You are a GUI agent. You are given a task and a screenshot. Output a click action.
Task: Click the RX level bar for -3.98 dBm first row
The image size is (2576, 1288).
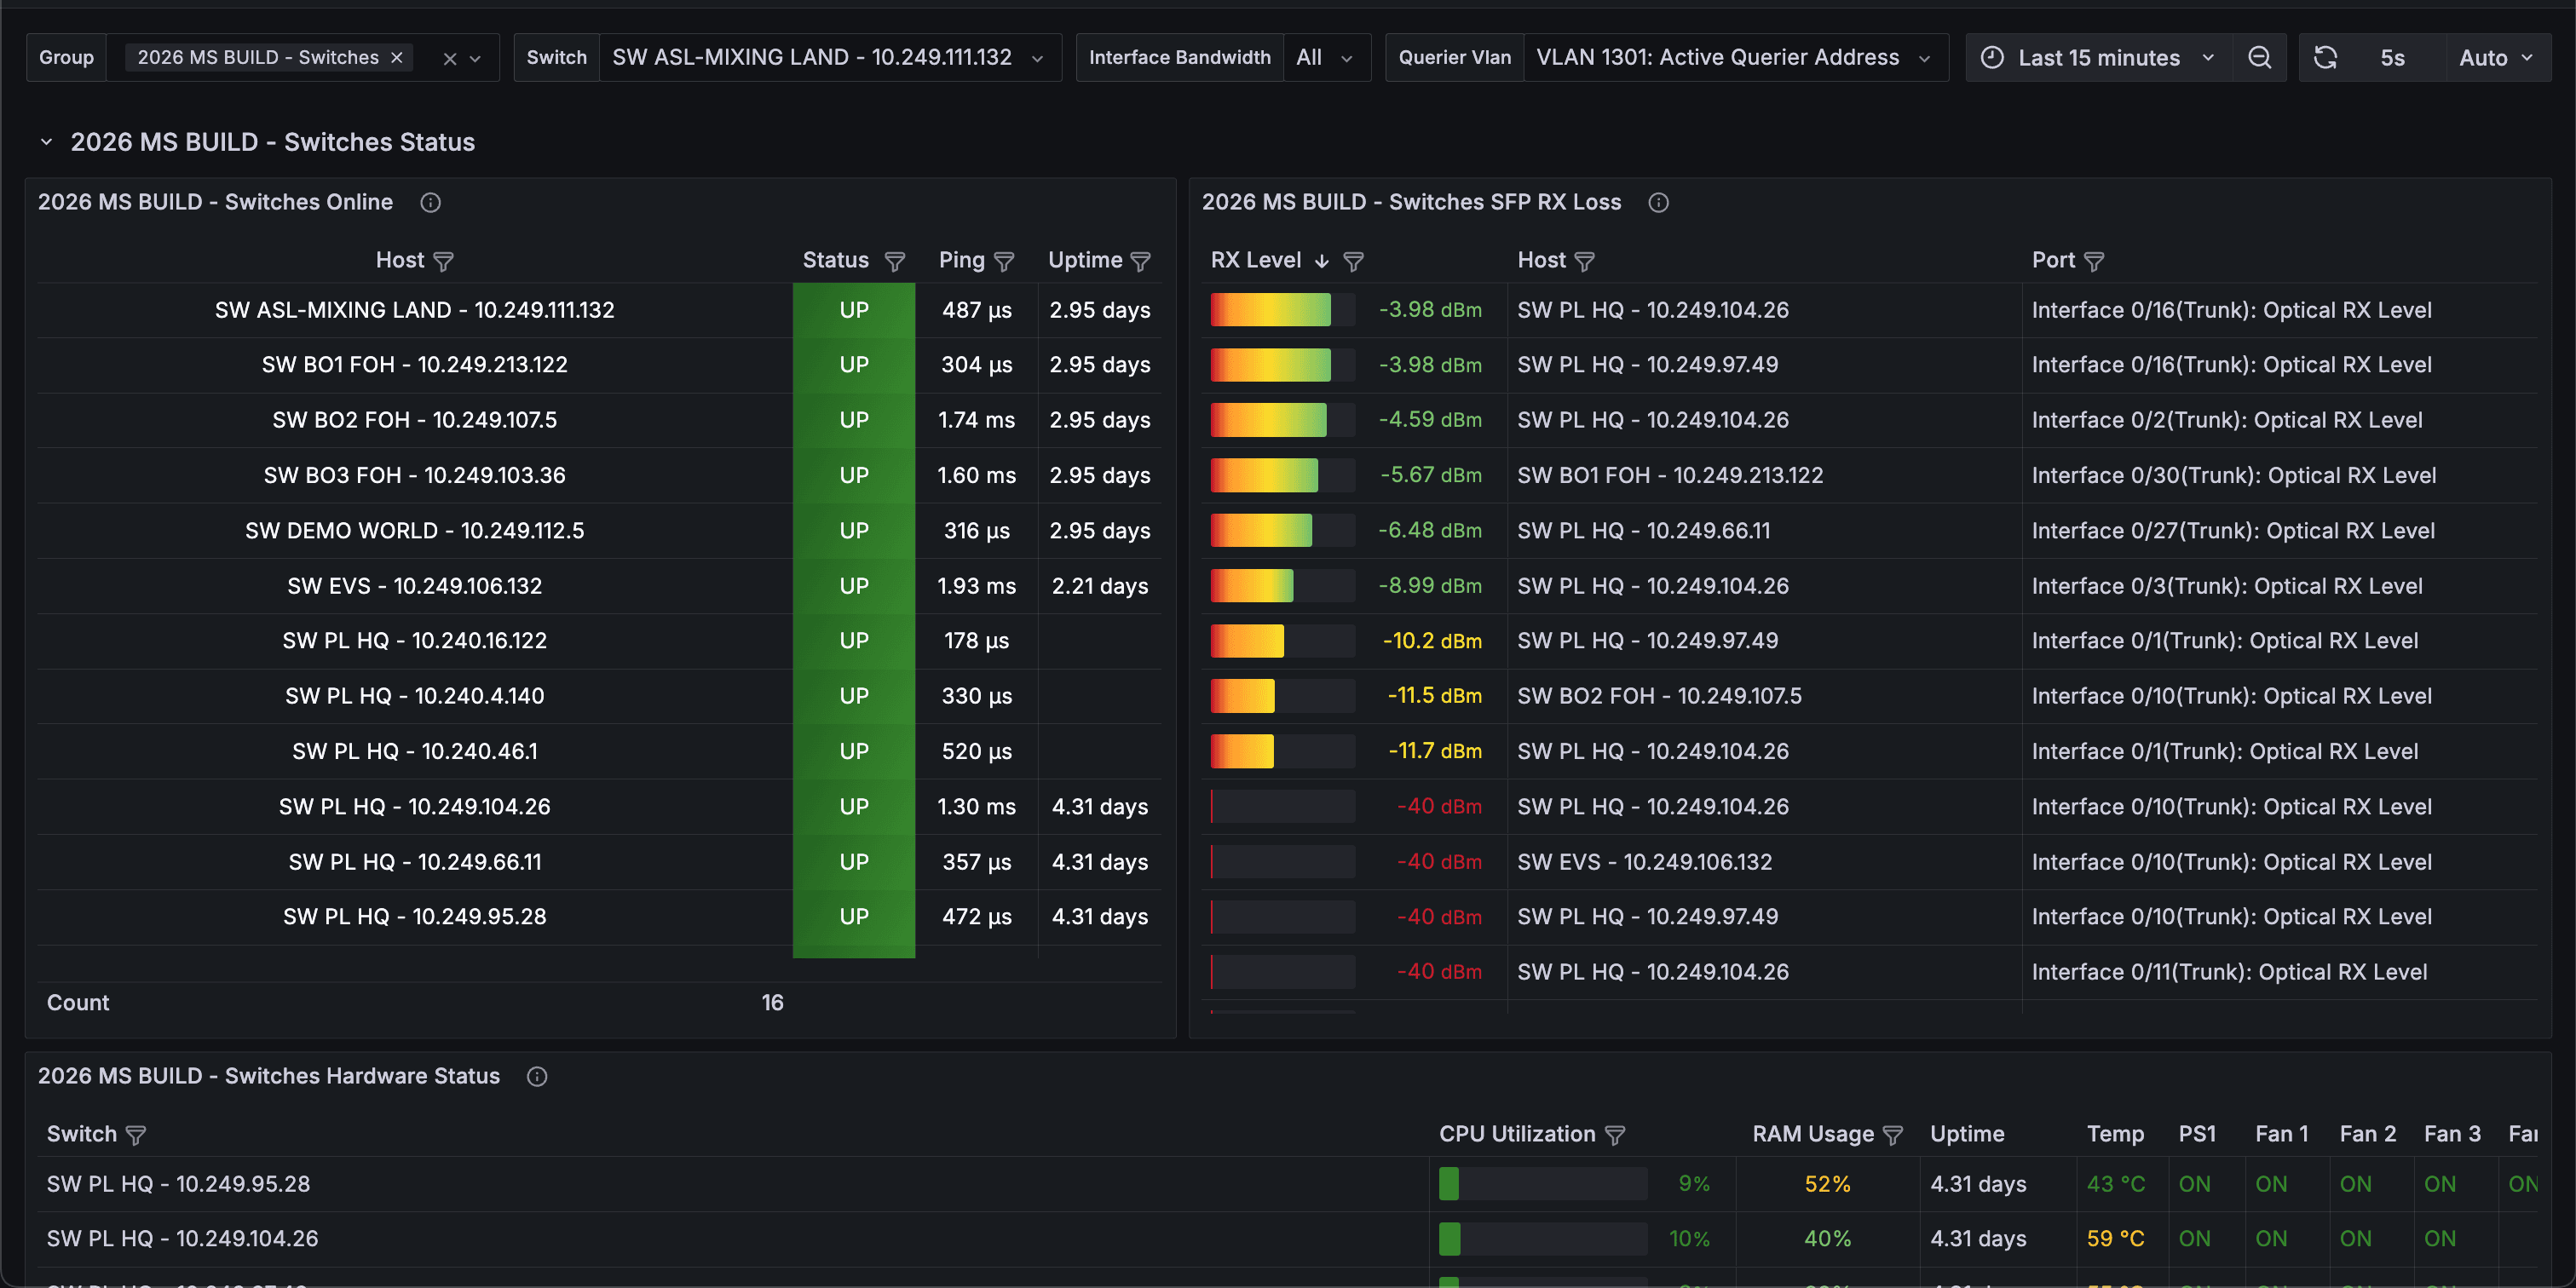pyautogui.click(x=1283, y=310)
